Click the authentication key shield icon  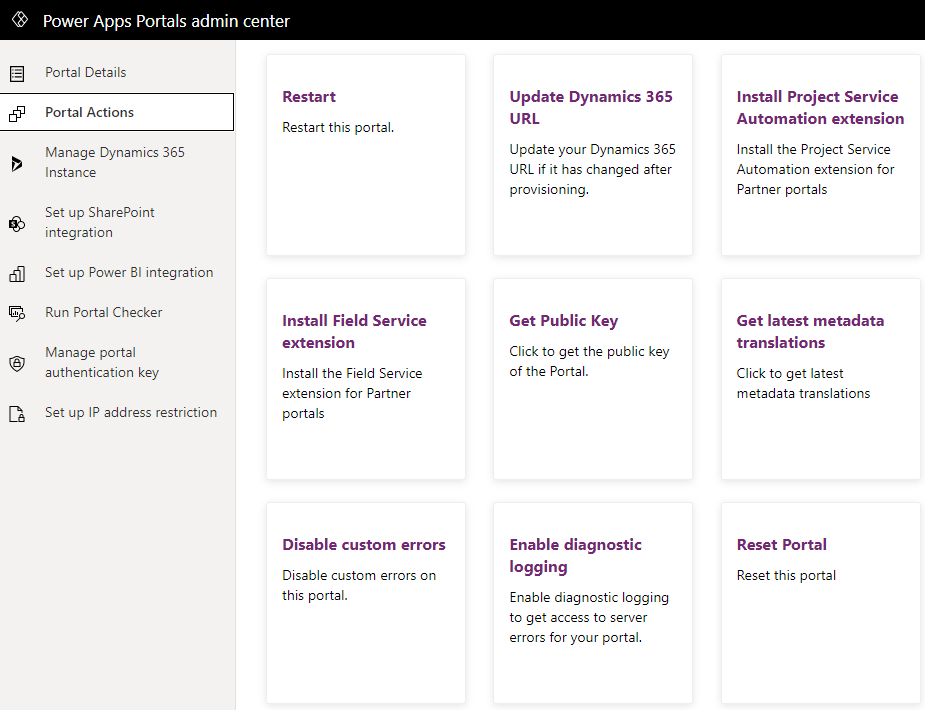click(x=17, y=363)
